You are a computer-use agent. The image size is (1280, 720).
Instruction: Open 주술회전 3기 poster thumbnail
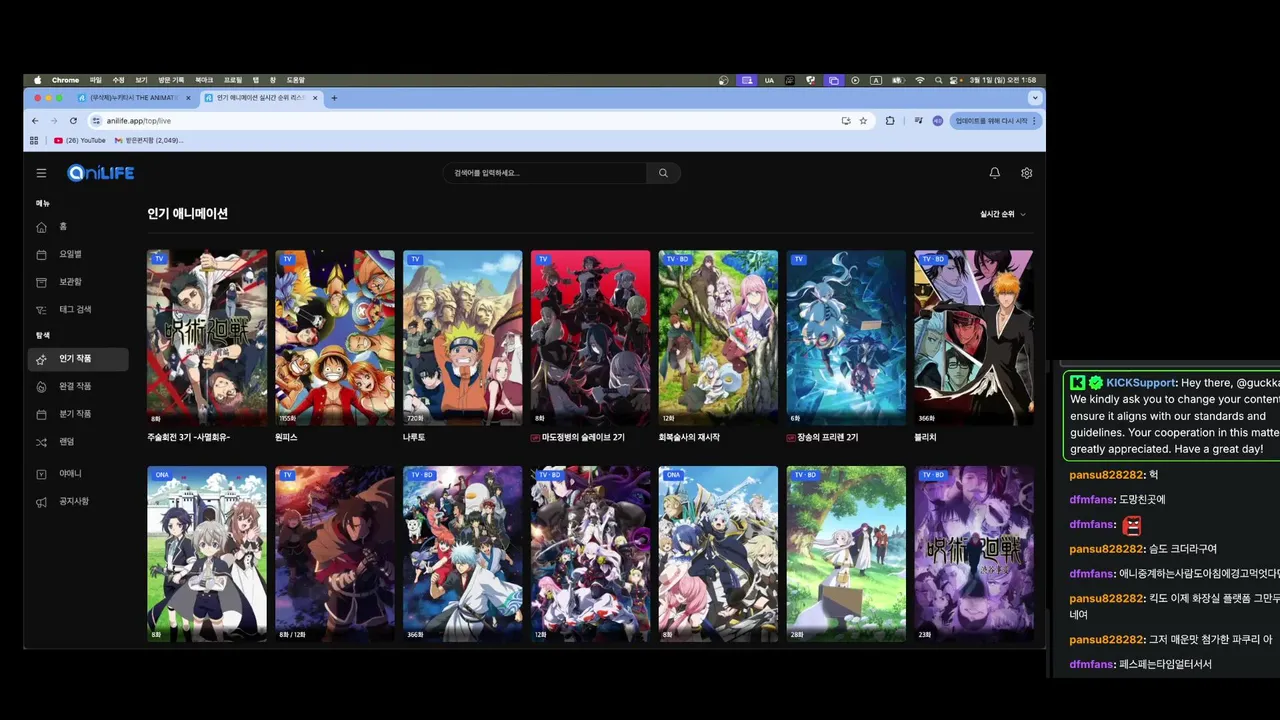coord(207,338)
